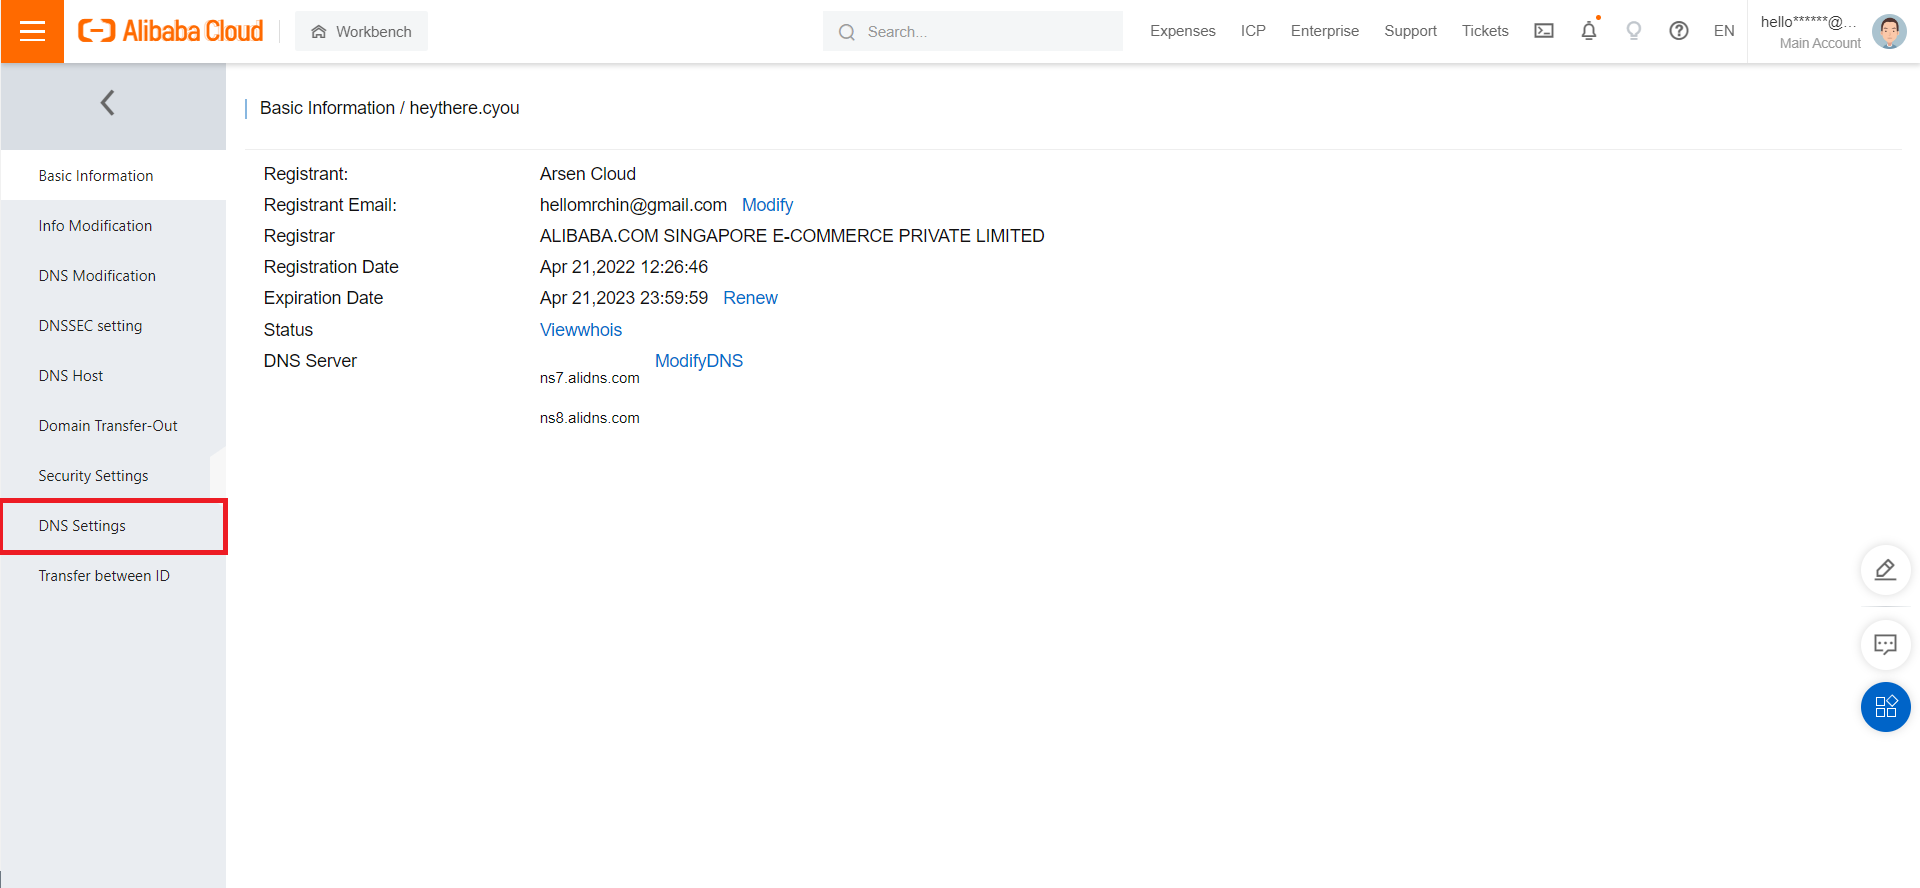Click Modify link beside registrant email
1920x888 pixels.
[x=767, y=205]
